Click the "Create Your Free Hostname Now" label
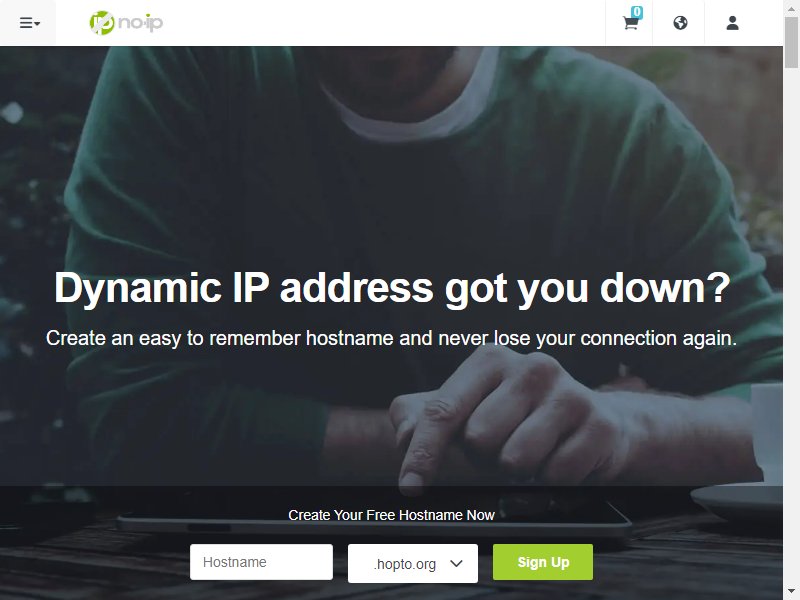Screen dimensions: 800x600 click(391, 515)
